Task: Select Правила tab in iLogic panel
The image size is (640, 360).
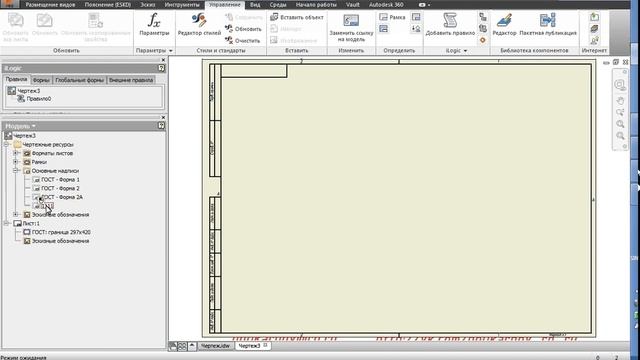Action: point(16,79)
